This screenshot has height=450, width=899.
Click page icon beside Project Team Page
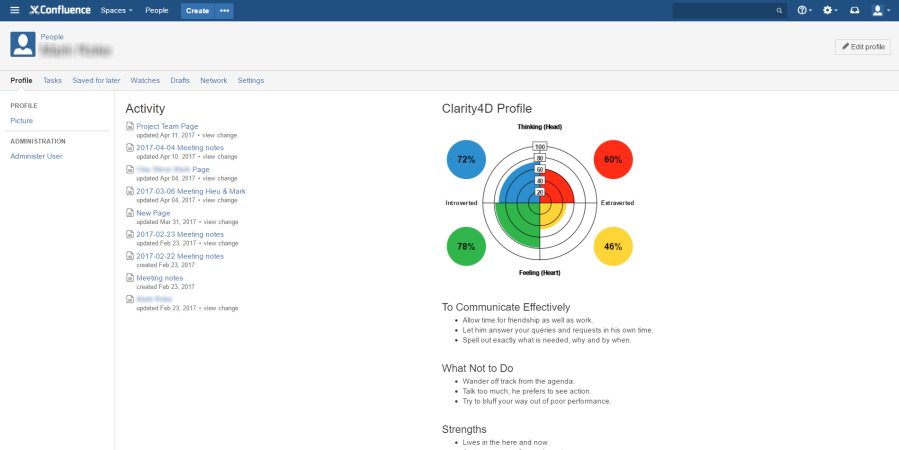point(130,126)
